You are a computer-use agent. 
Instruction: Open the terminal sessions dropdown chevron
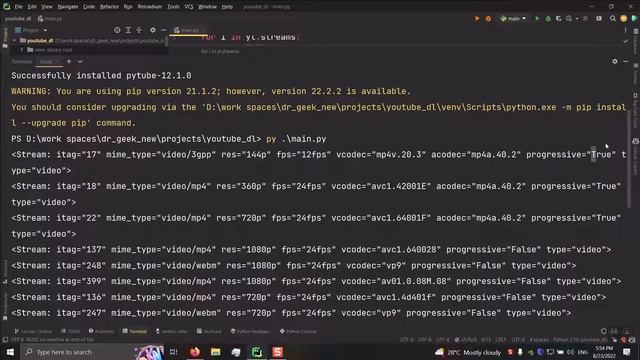tap(80, 62)
